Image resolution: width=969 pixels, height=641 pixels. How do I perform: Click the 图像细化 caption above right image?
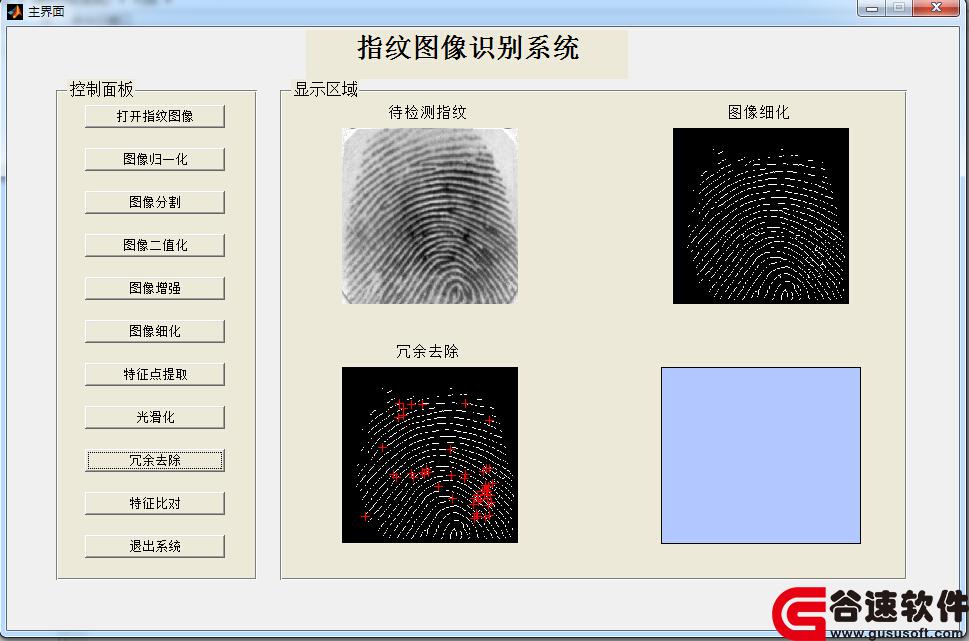(758, 112)
